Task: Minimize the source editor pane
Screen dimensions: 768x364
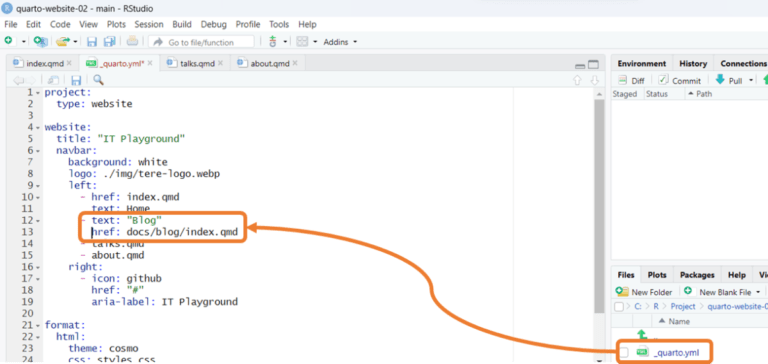Action: click(x=580, y=65)
